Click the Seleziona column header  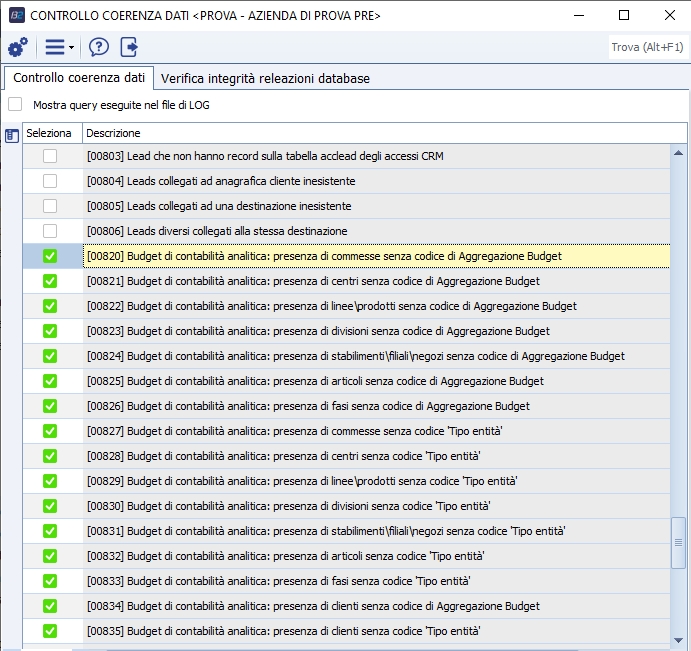49,133
